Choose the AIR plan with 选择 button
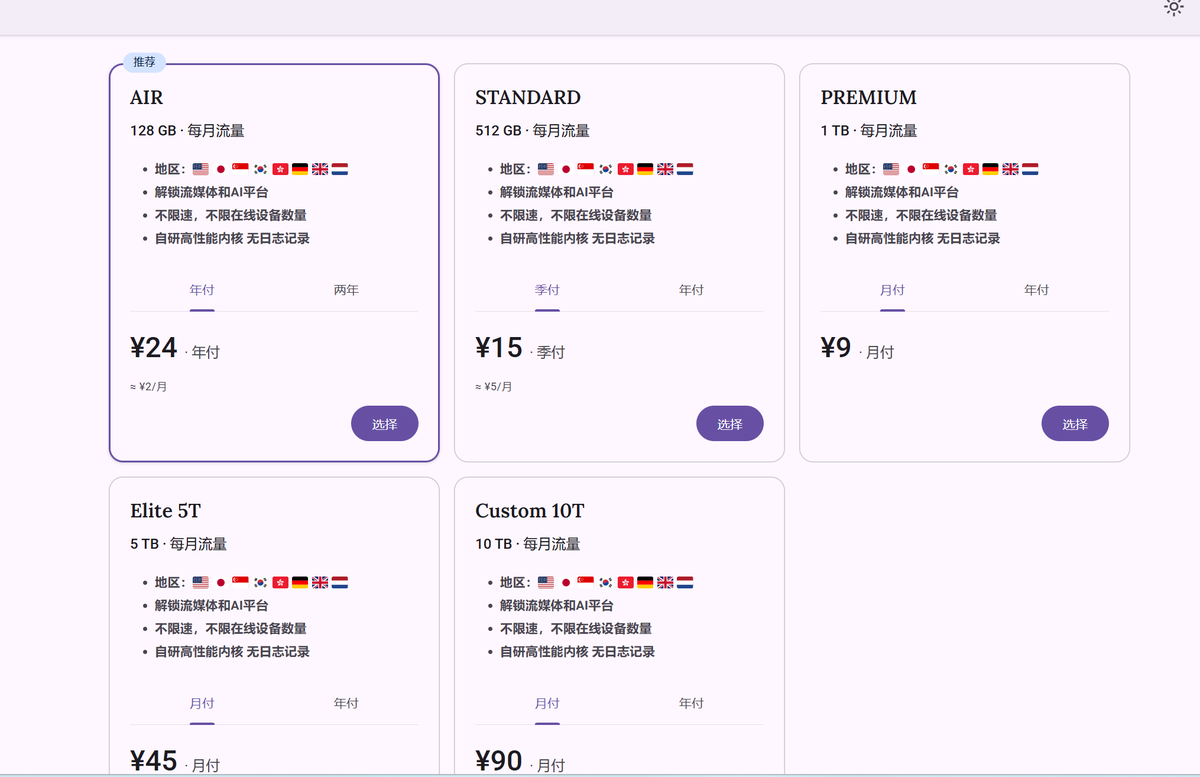The height and width of the screenshot is (777, 1200). coord(385,424)
